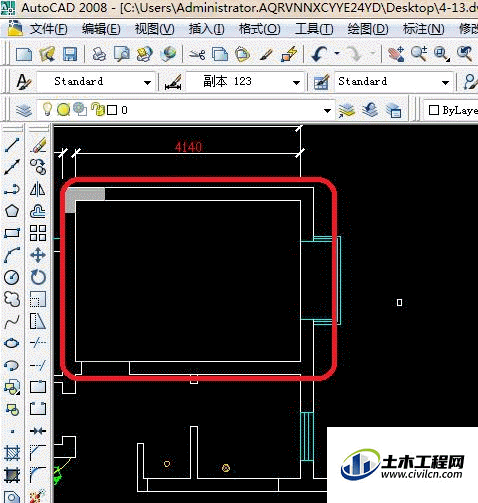The image size is (478, 503).
Task: Select the Array tool
Action: [38, 233]
